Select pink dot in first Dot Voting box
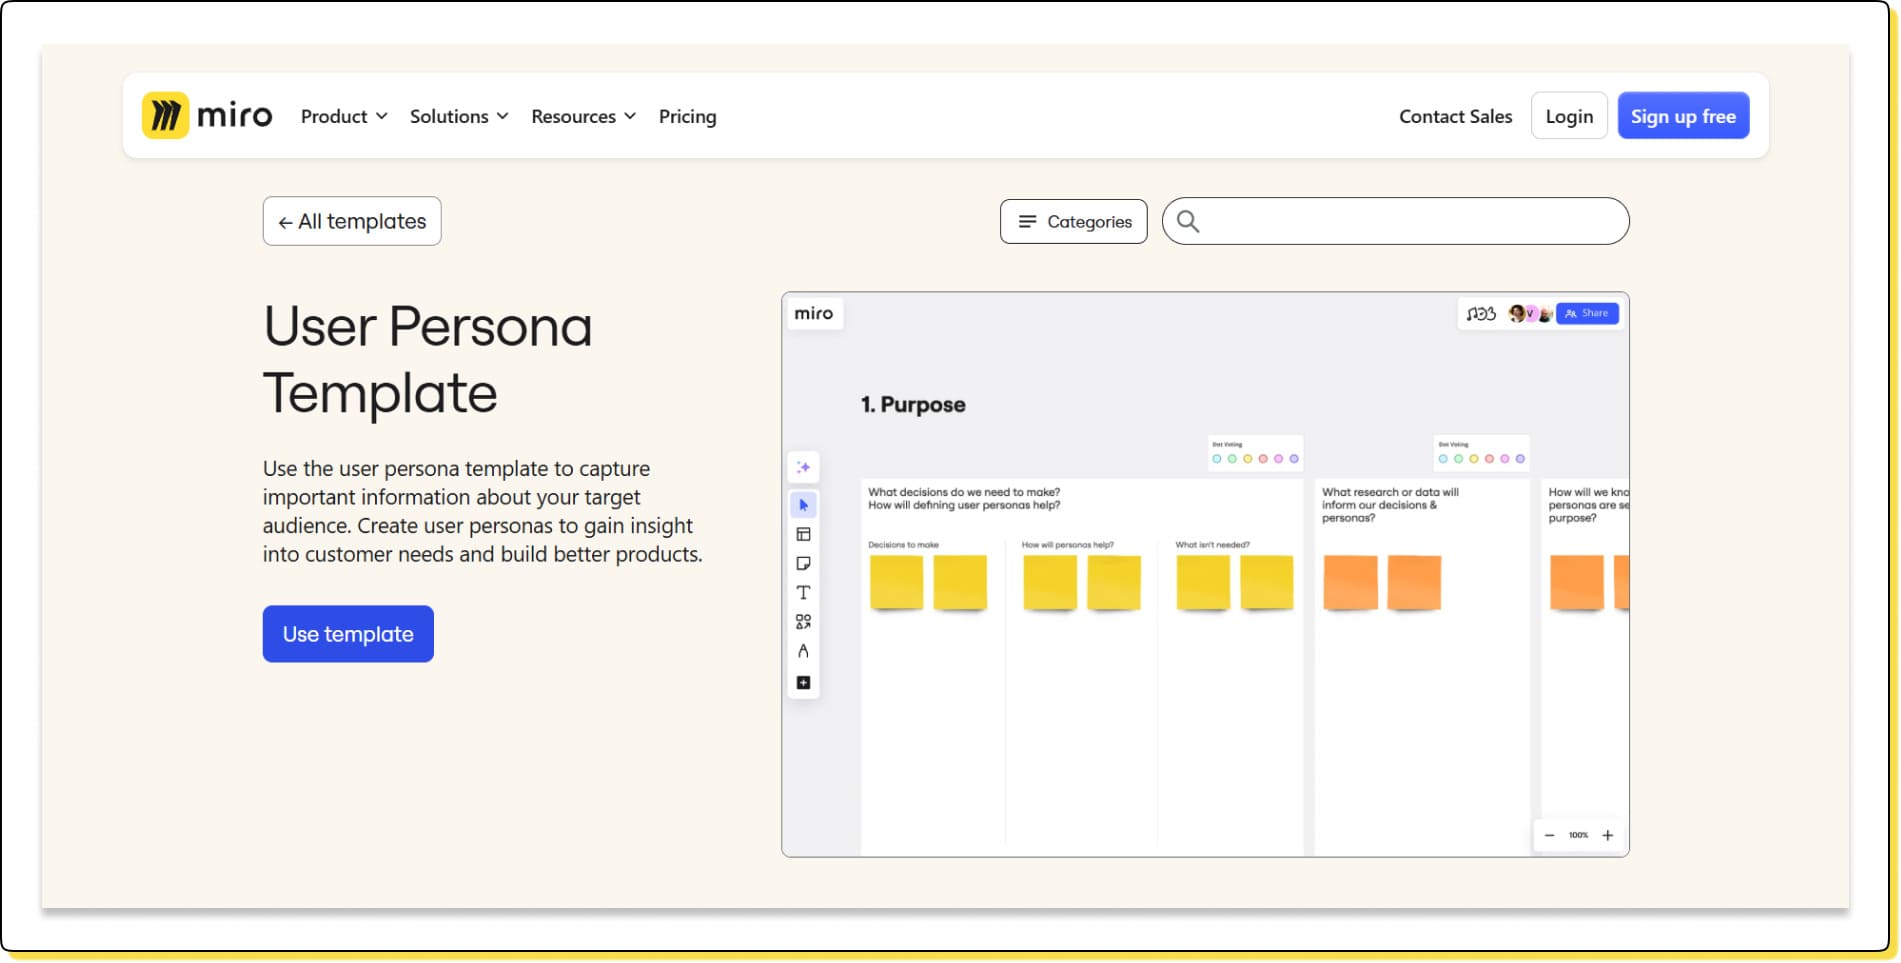 (1278, 459)
